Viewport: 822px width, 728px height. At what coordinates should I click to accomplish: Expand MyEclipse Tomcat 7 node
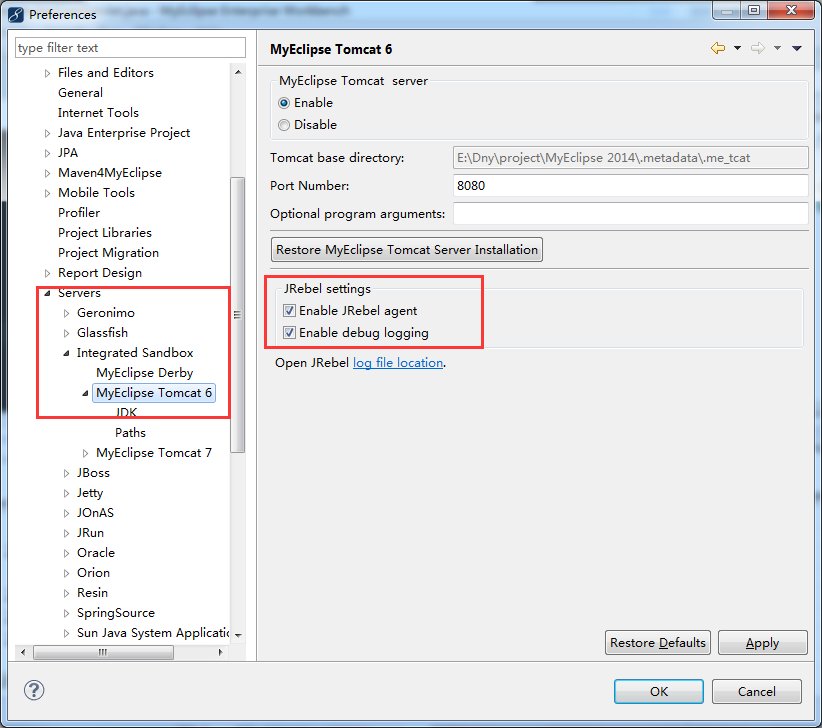coord(85,453)
